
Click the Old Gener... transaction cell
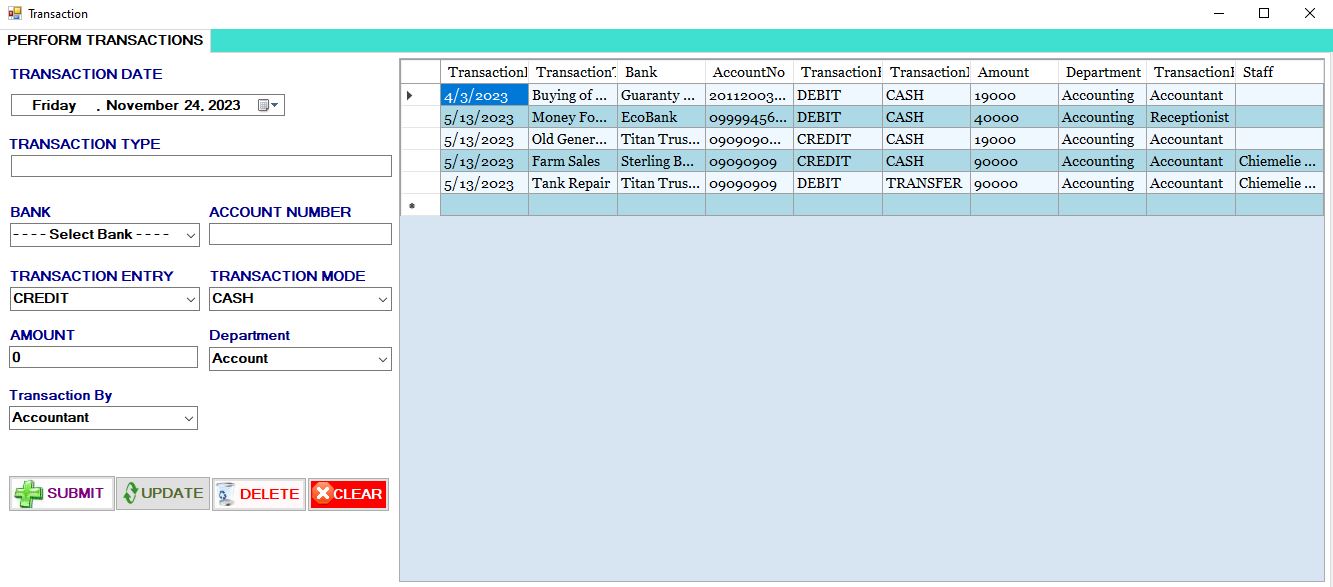[573, 139]
